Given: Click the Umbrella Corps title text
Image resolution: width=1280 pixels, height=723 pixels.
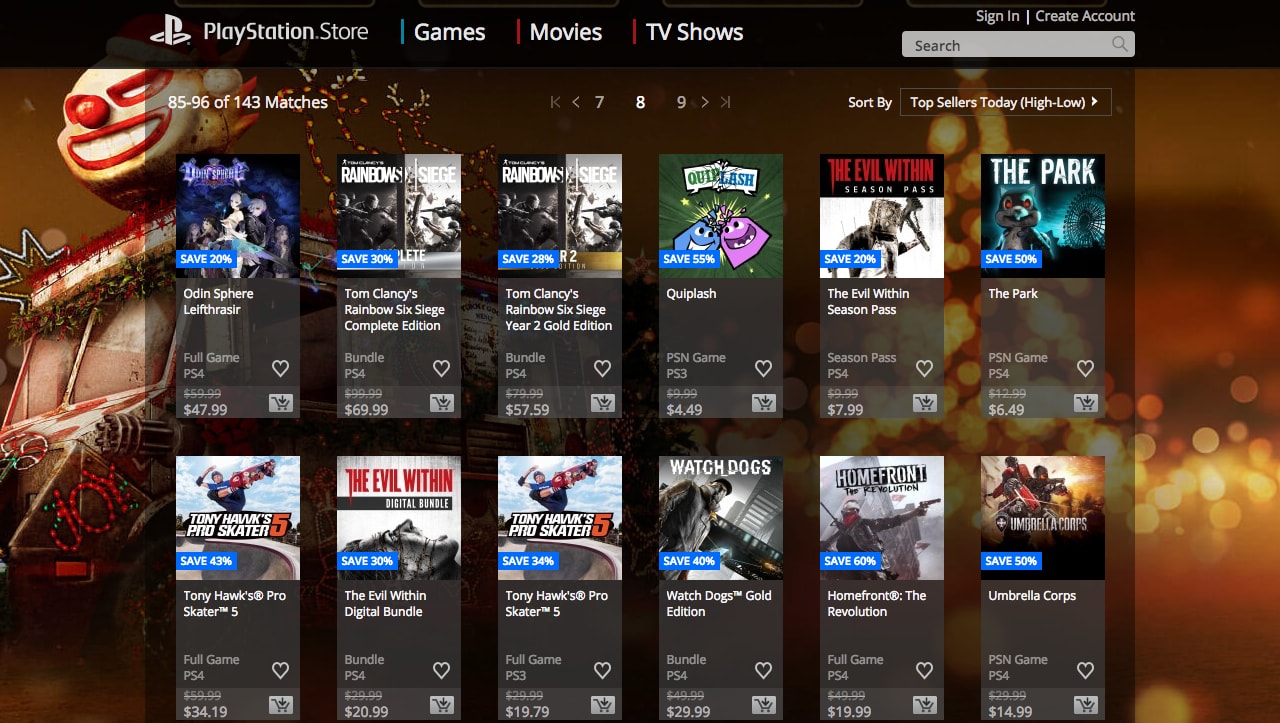Looking at the screenshot, I should point(1032,596).
